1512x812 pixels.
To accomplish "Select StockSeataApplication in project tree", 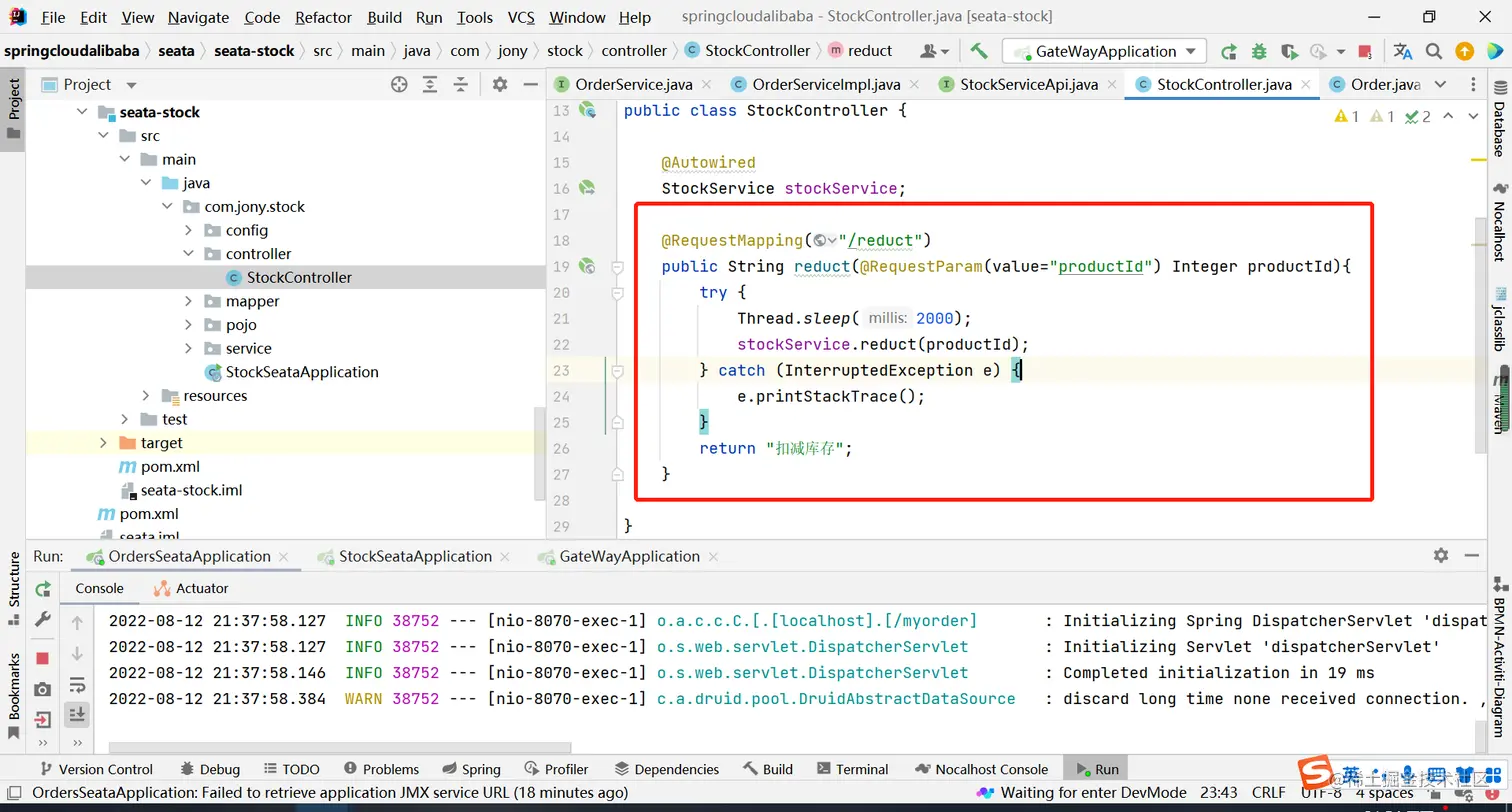I will pos(301,372).
